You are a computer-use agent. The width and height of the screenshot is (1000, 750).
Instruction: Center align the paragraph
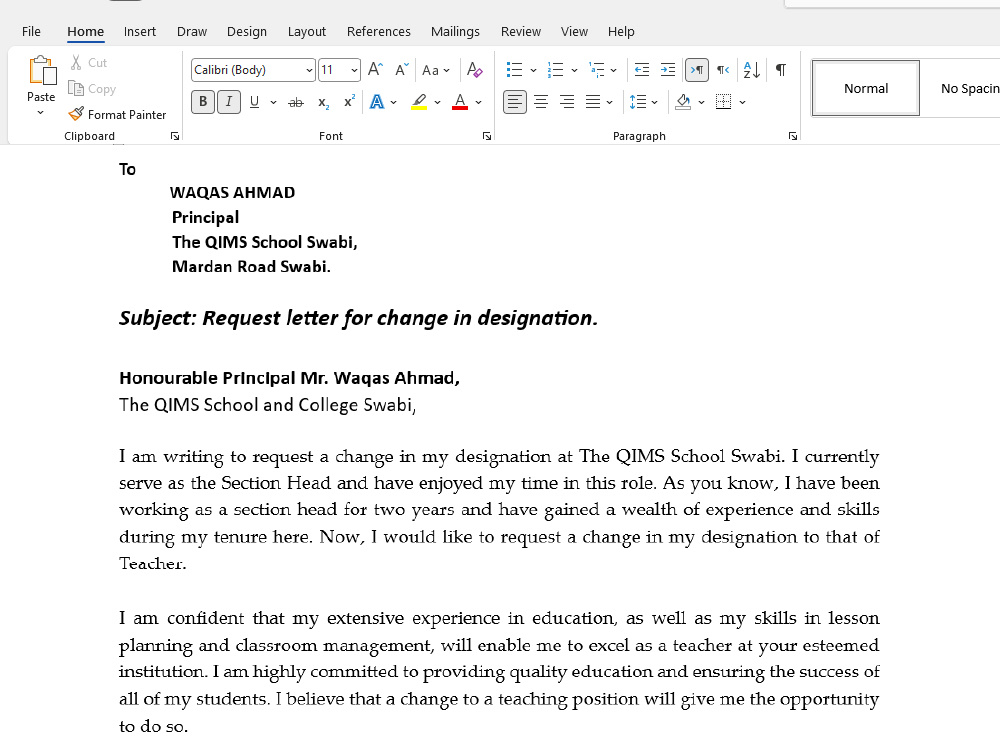tap(541, 101)
